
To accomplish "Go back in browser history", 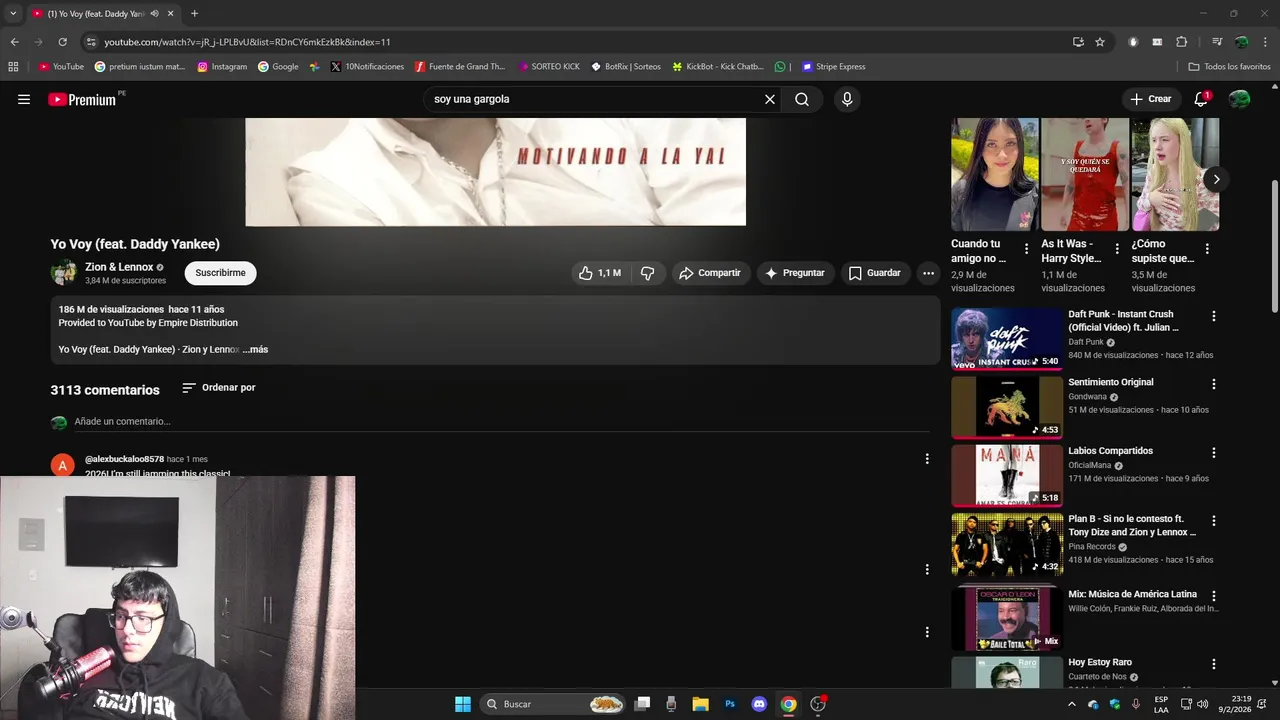I will click(14, 42).
